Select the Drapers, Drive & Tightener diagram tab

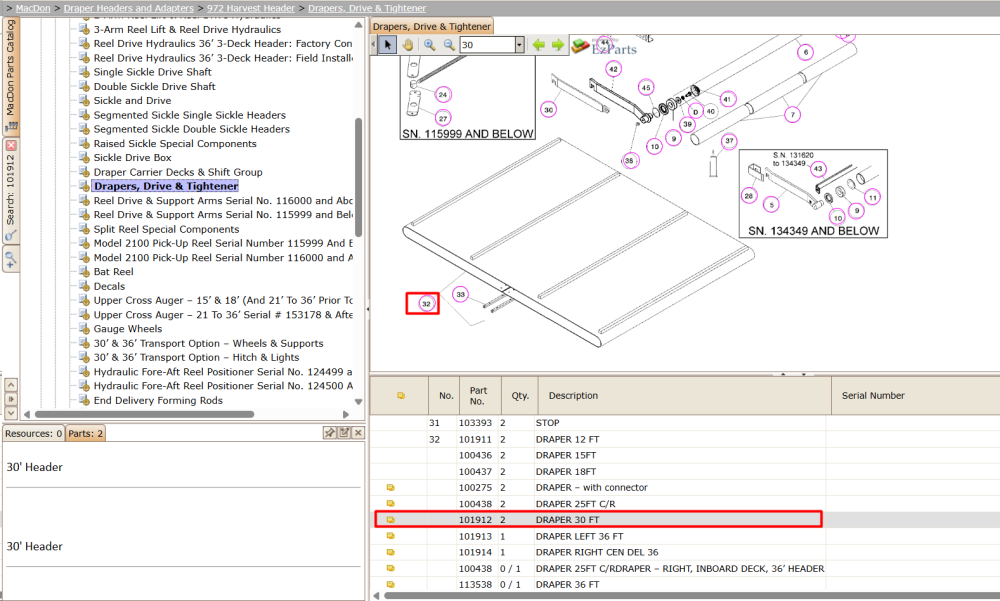432,26
